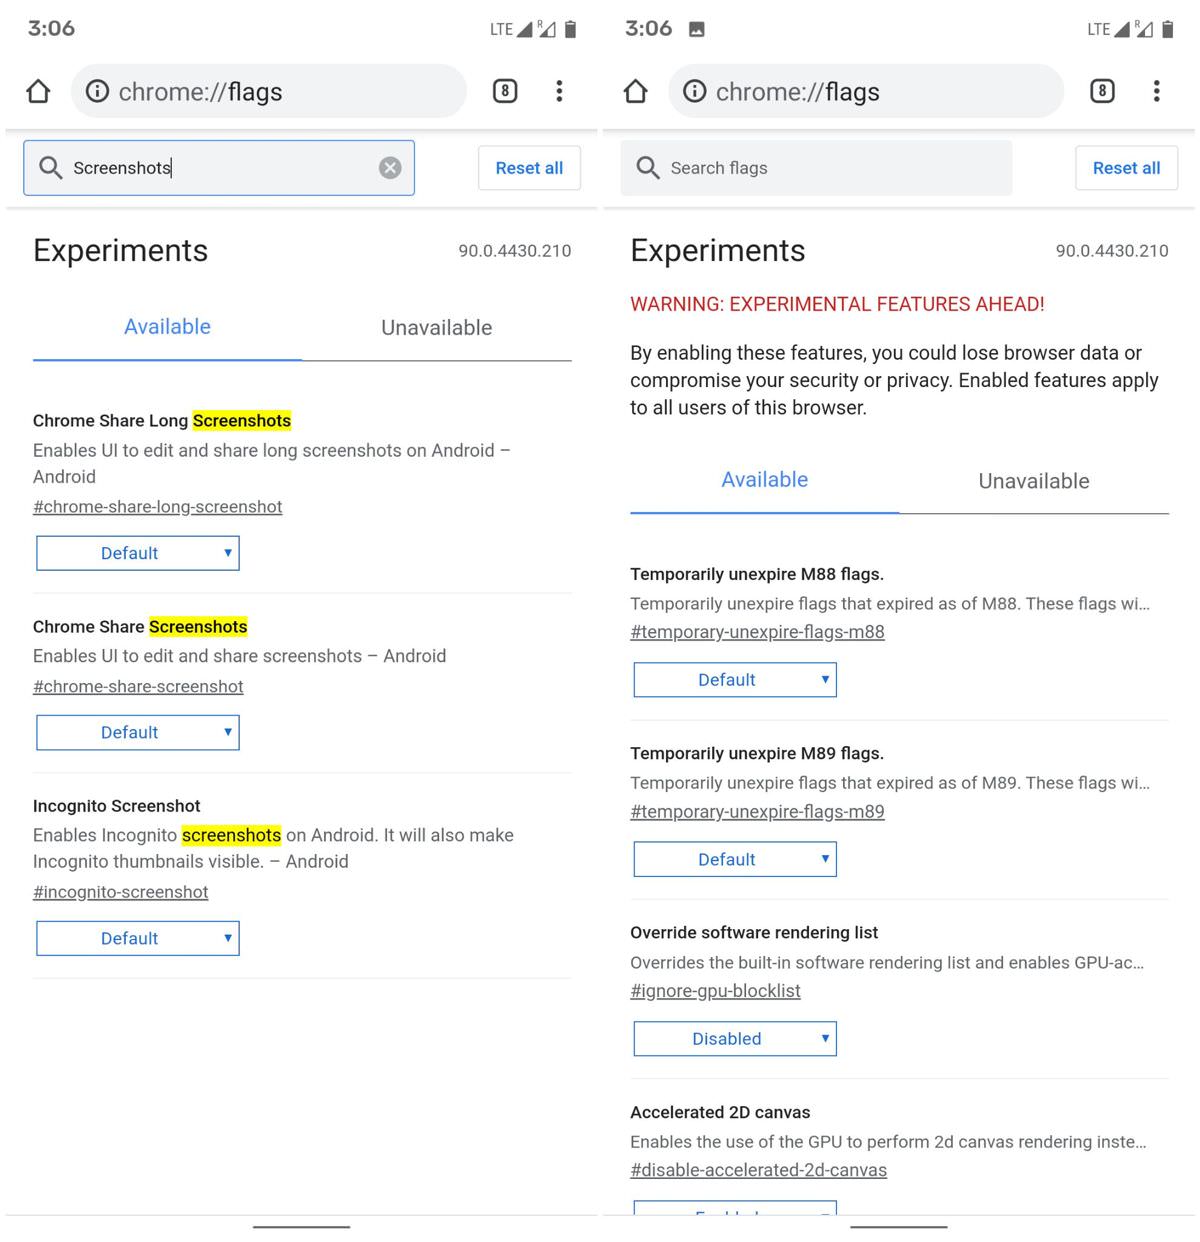Click version 90.0.4430.210 in right screen
The height and width of the screenshot is (1242, 1200).
coord(1112,251)
